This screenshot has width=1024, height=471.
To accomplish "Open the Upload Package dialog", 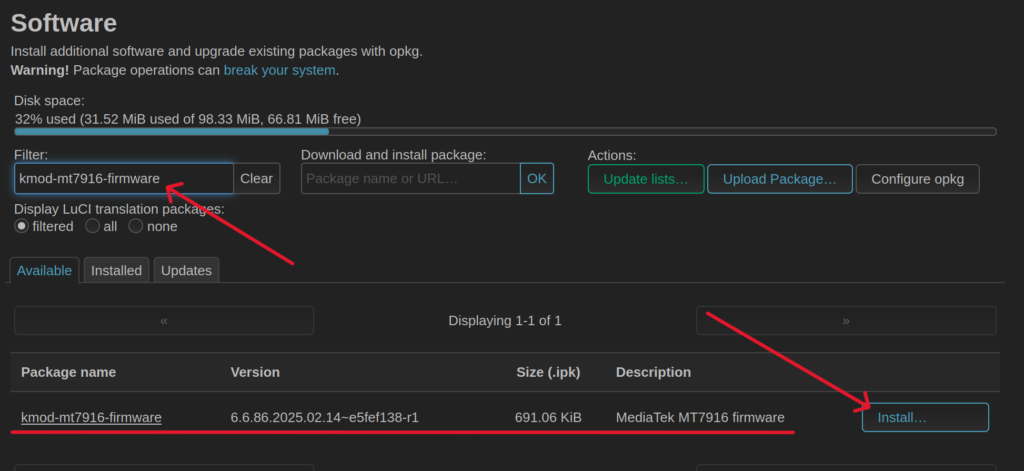I will coord(779,179).
